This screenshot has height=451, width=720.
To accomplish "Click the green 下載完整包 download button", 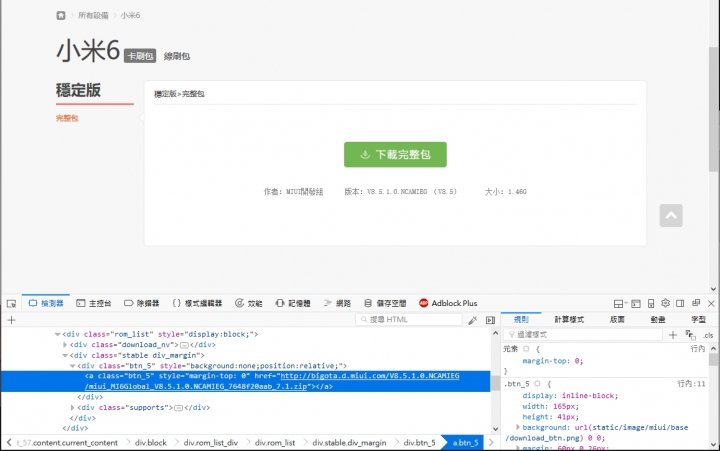I will pos(395,154).
